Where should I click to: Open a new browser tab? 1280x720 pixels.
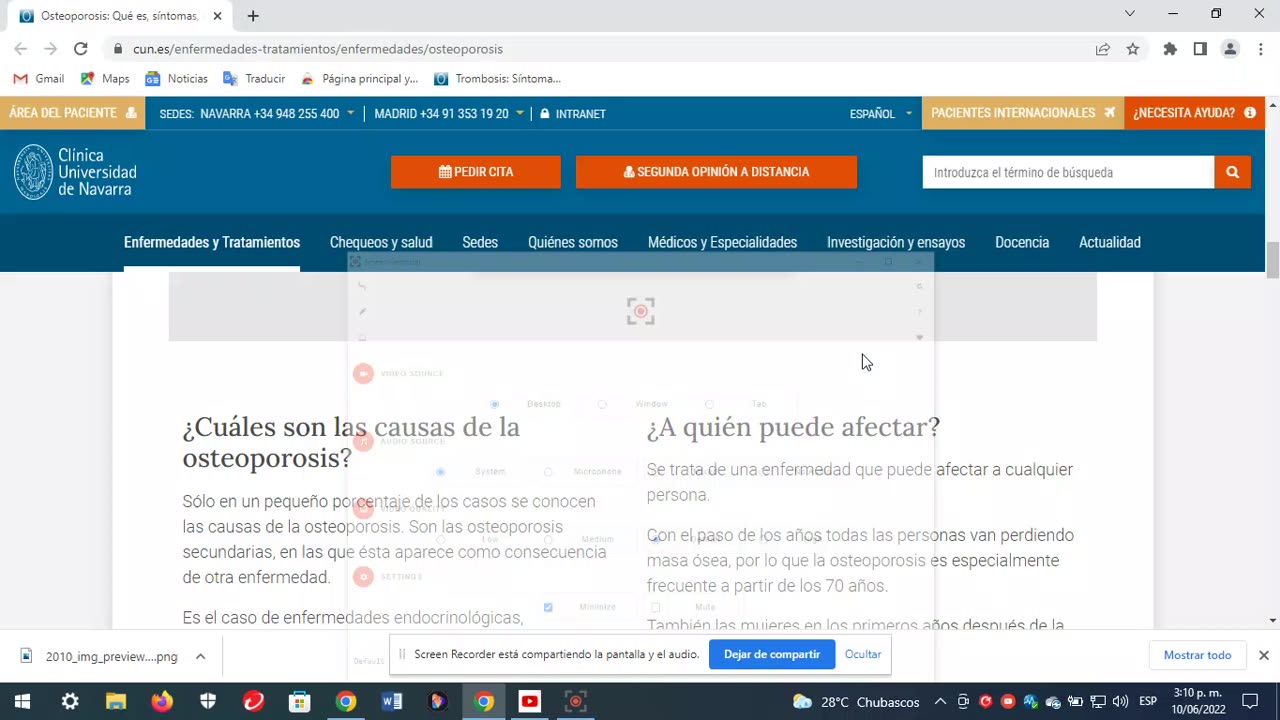tap(253, 16)
